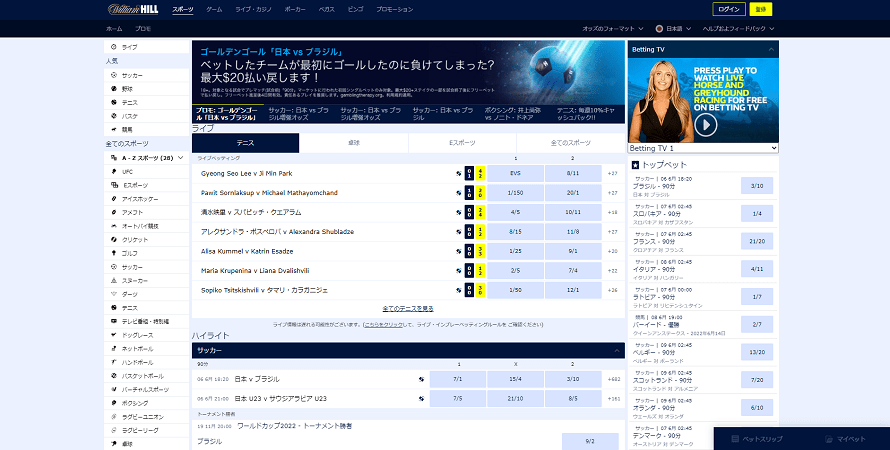This screenshot has width=890, height=450.
Task: Collapse the サッカー highlights section
Action: [616, 351]
